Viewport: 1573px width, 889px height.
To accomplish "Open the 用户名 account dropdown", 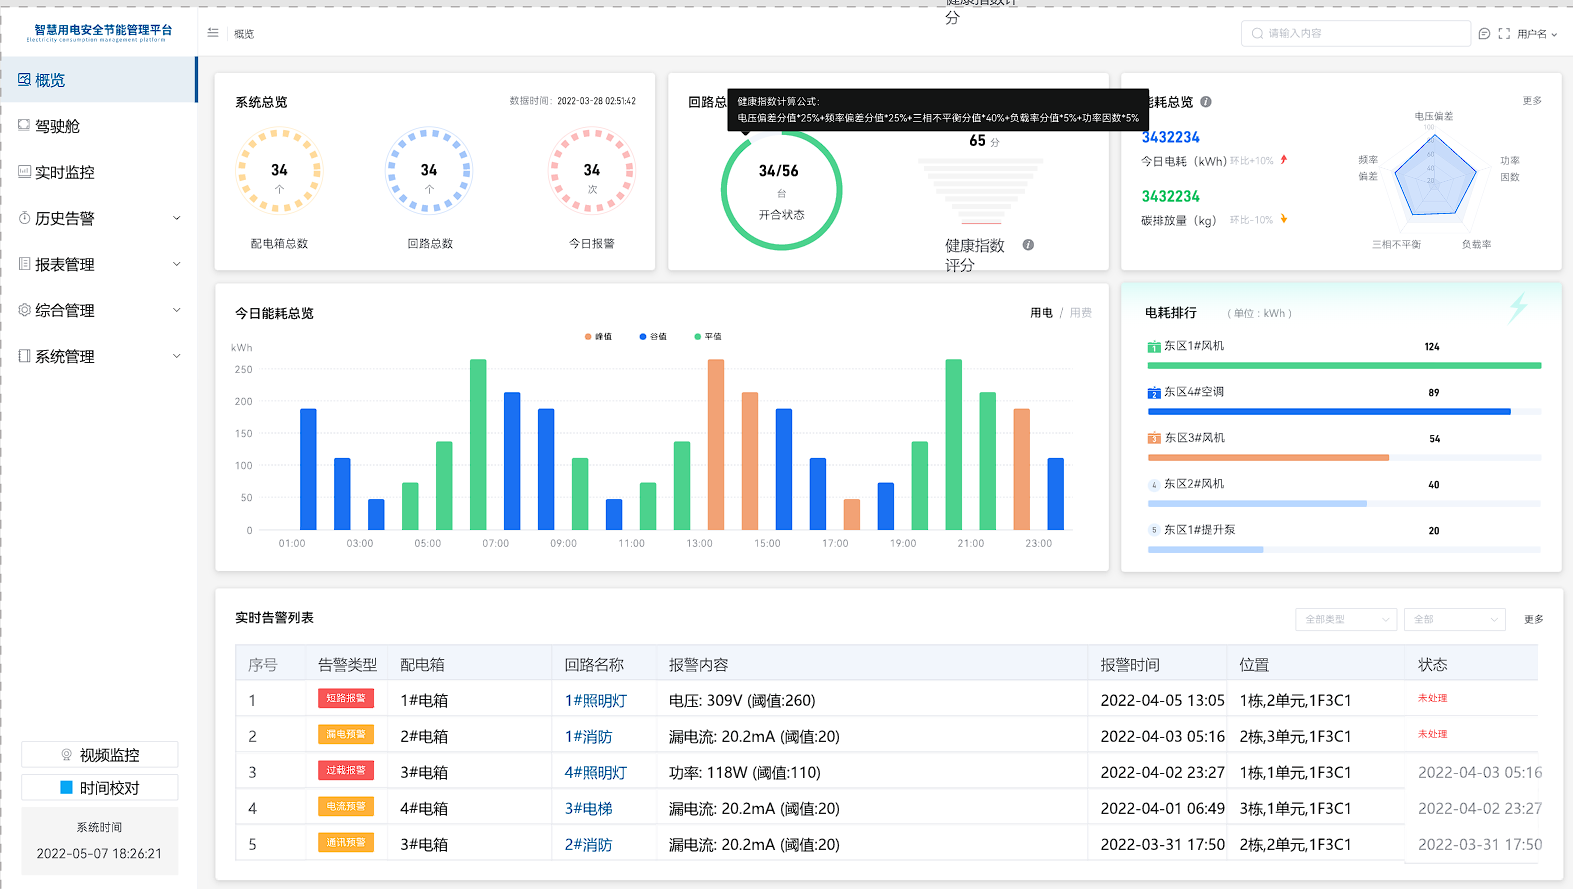I will tap(1537, 34).
